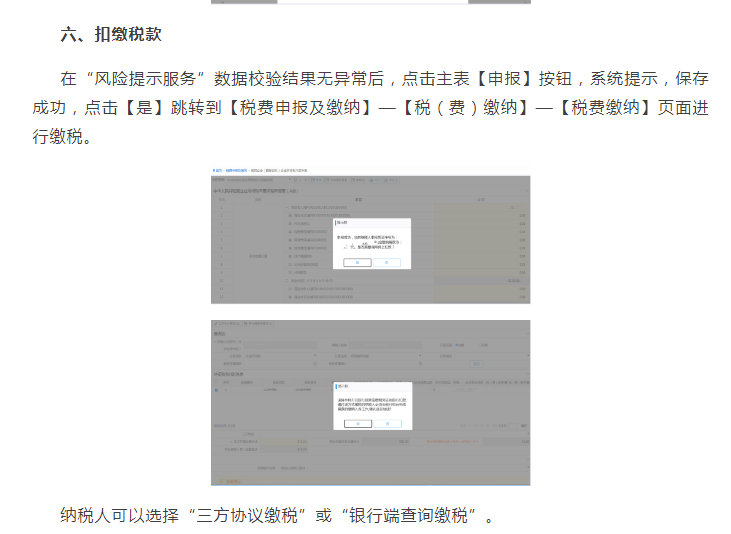The height and width of the screenshot is (534, 731).
Task: Click the section heading "六、扣缴税款"
Action: coord(111,34)
